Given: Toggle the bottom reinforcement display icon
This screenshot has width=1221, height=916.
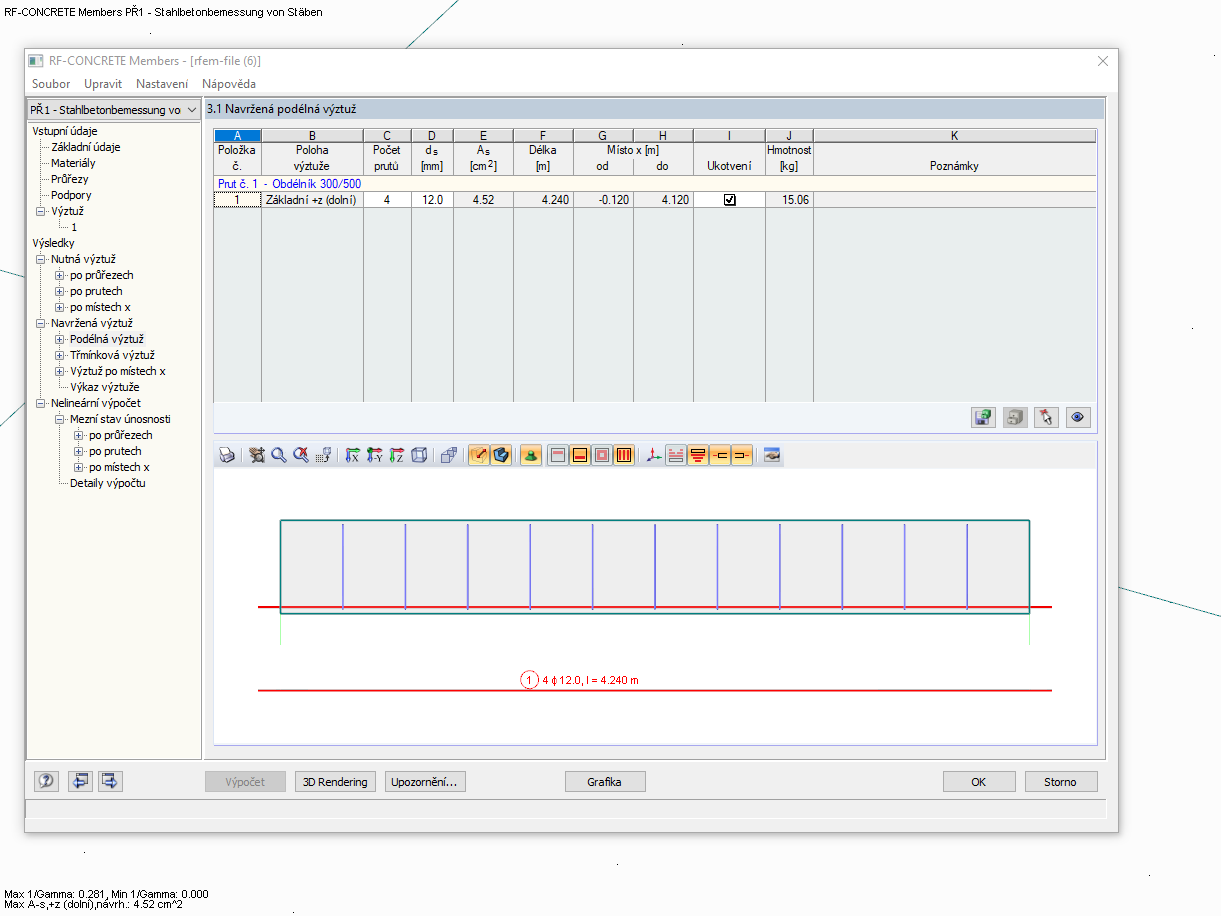Looking at the screenshot, I should click(x=580, y=455).
